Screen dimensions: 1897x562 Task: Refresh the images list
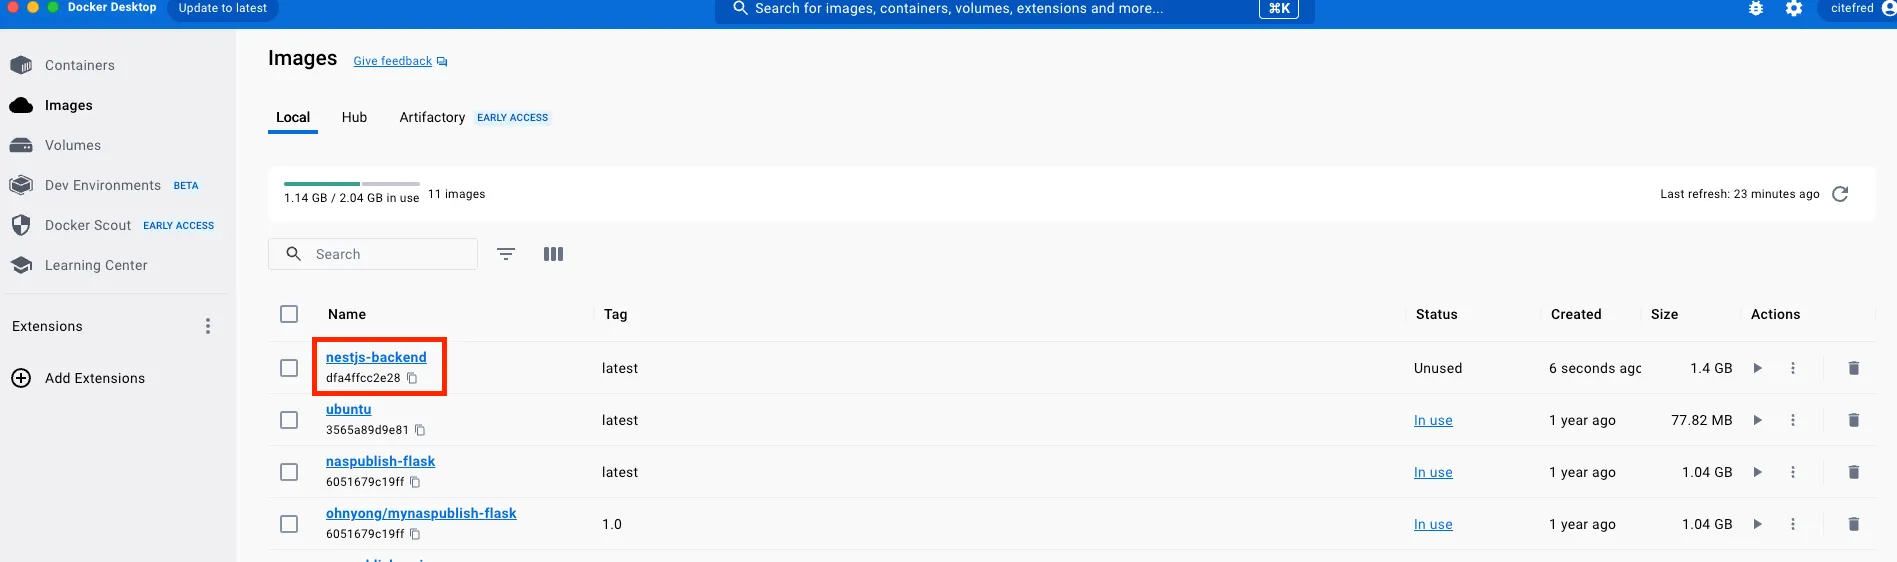pos(1840,194)
